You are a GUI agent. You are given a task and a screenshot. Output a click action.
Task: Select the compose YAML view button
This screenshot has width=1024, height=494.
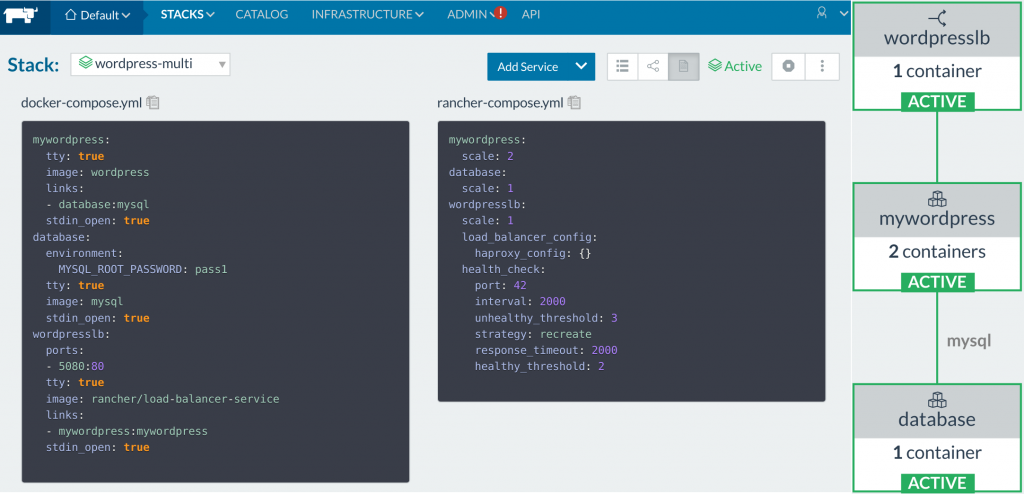coord(683,66)
